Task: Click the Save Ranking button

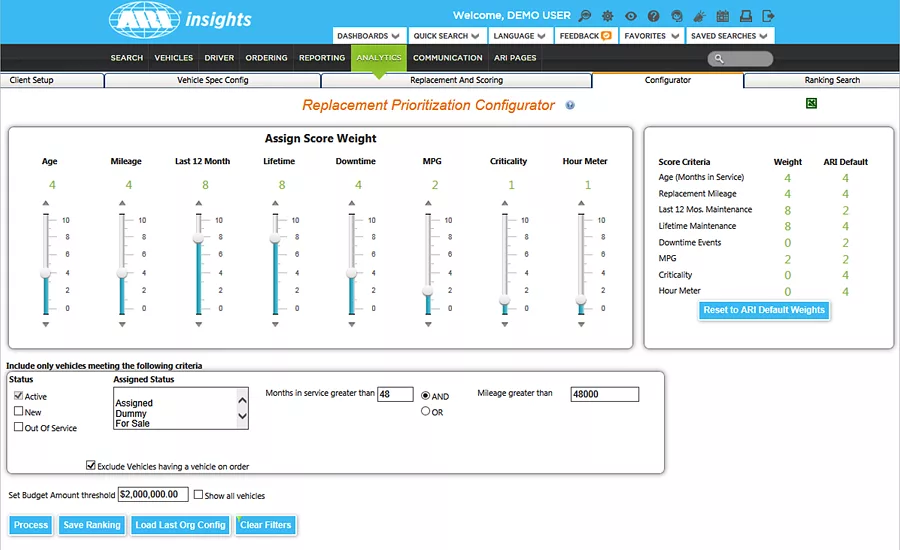Action: click(x=92, y=525)
